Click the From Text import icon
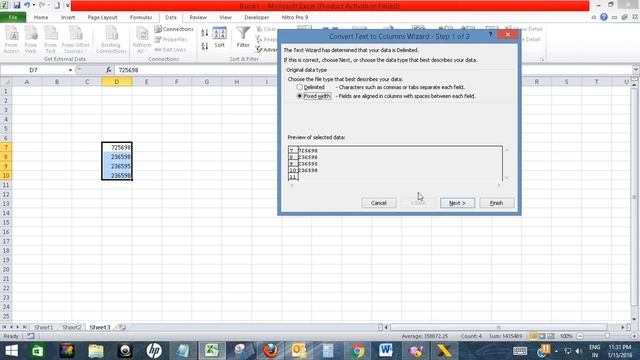 50,39
